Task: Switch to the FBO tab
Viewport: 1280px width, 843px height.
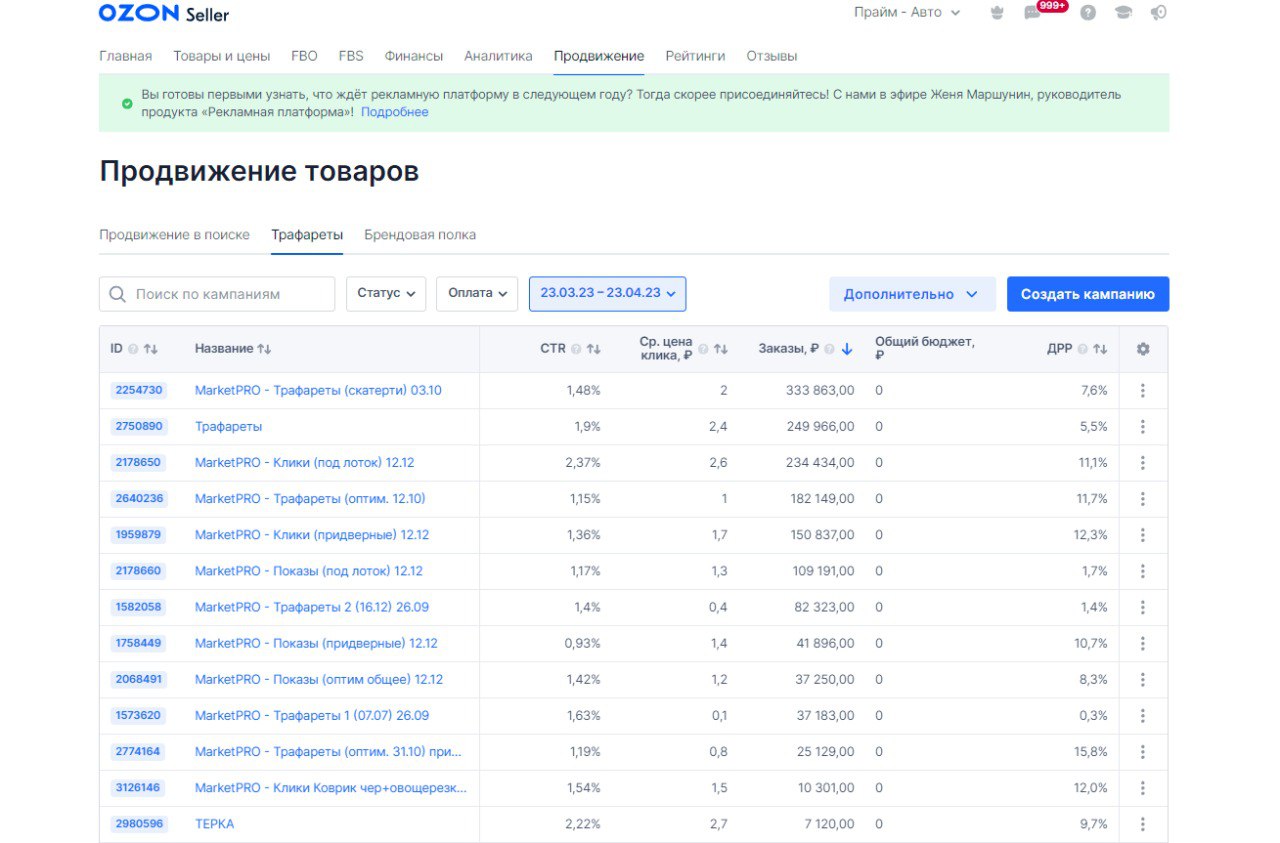Action: click(304, 56)
